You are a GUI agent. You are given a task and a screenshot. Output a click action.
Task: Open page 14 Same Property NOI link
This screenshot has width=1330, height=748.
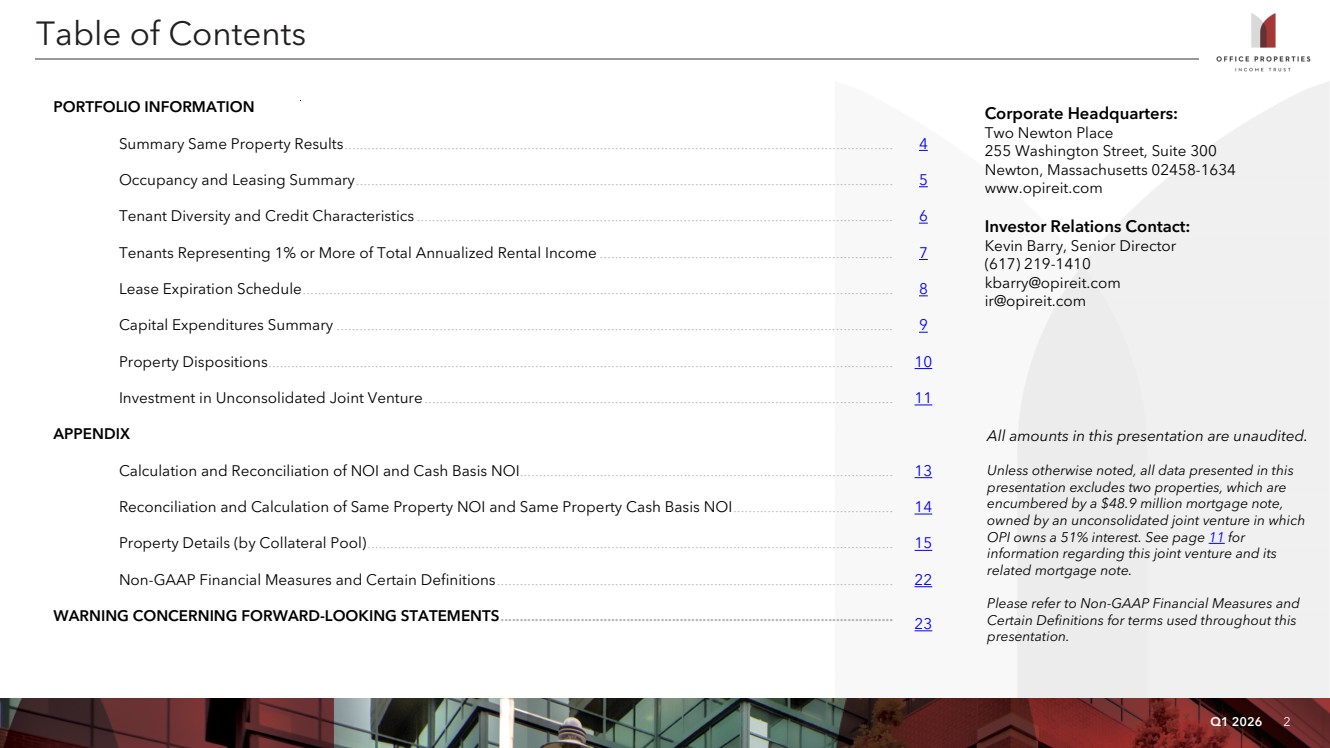click(x=923, y=507)
